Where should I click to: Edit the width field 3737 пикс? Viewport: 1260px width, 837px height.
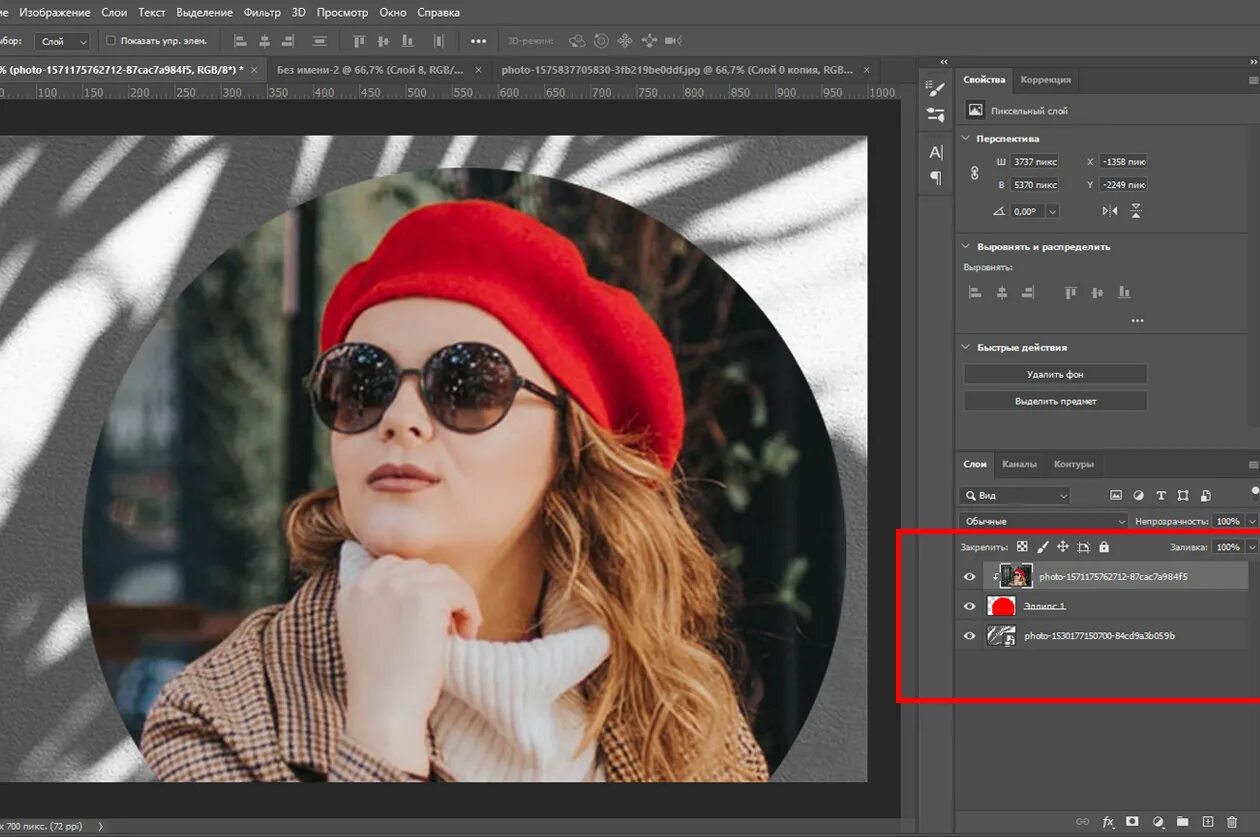coord(1034,162)
